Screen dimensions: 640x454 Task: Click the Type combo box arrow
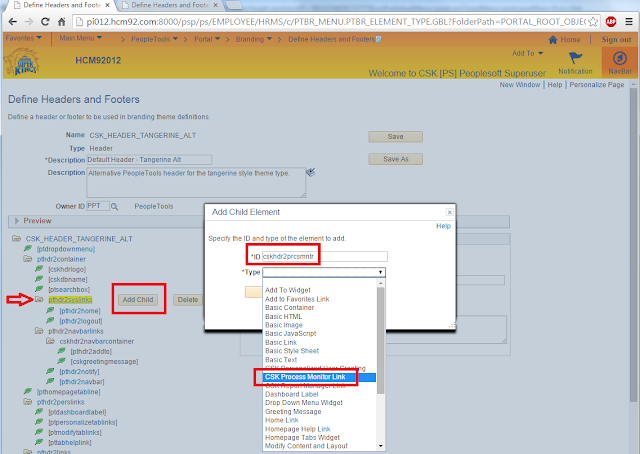click(380, 272)
